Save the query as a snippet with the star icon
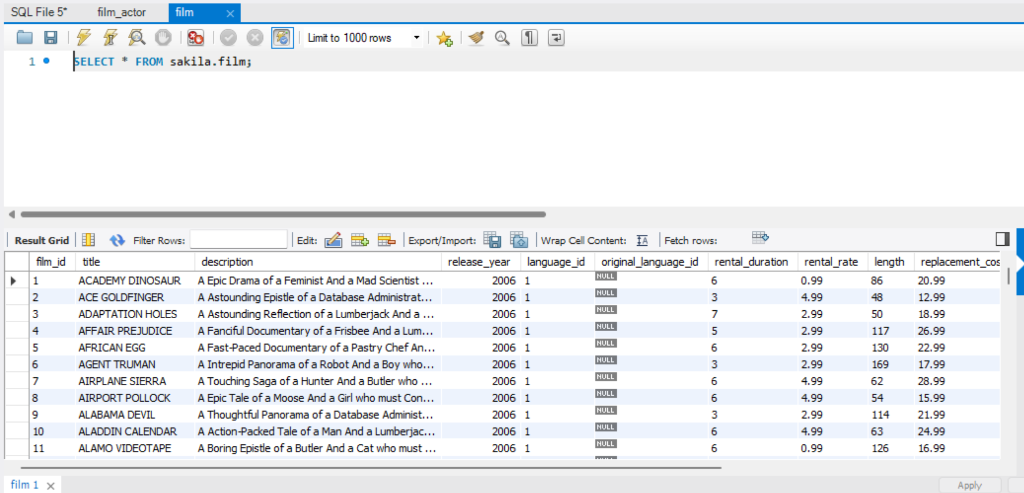This screenshot has width=1024, height=493. click(445, 39)
